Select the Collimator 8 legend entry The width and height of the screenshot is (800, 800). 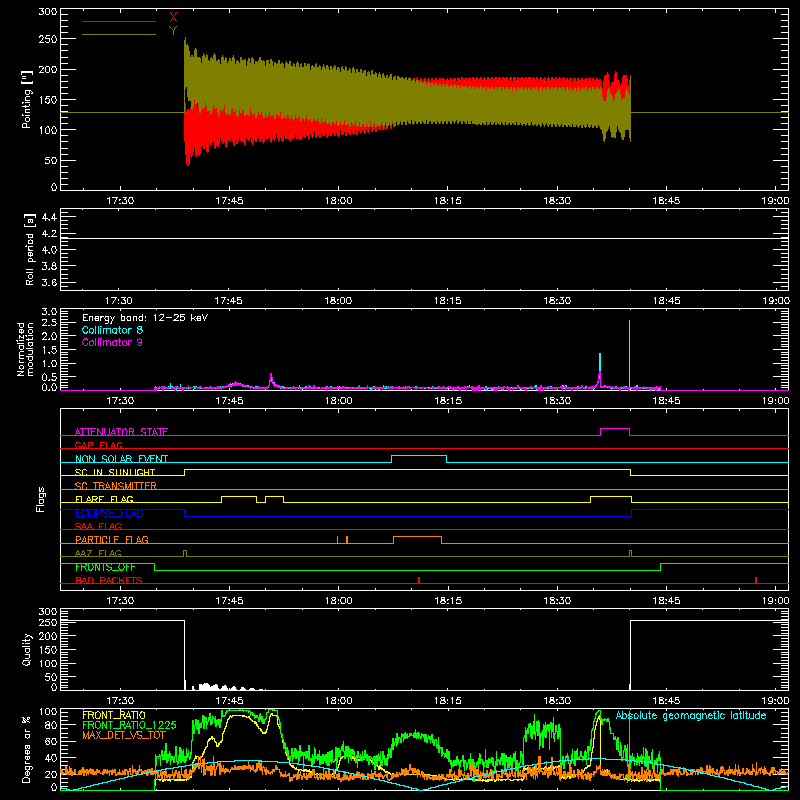(112, 330)
